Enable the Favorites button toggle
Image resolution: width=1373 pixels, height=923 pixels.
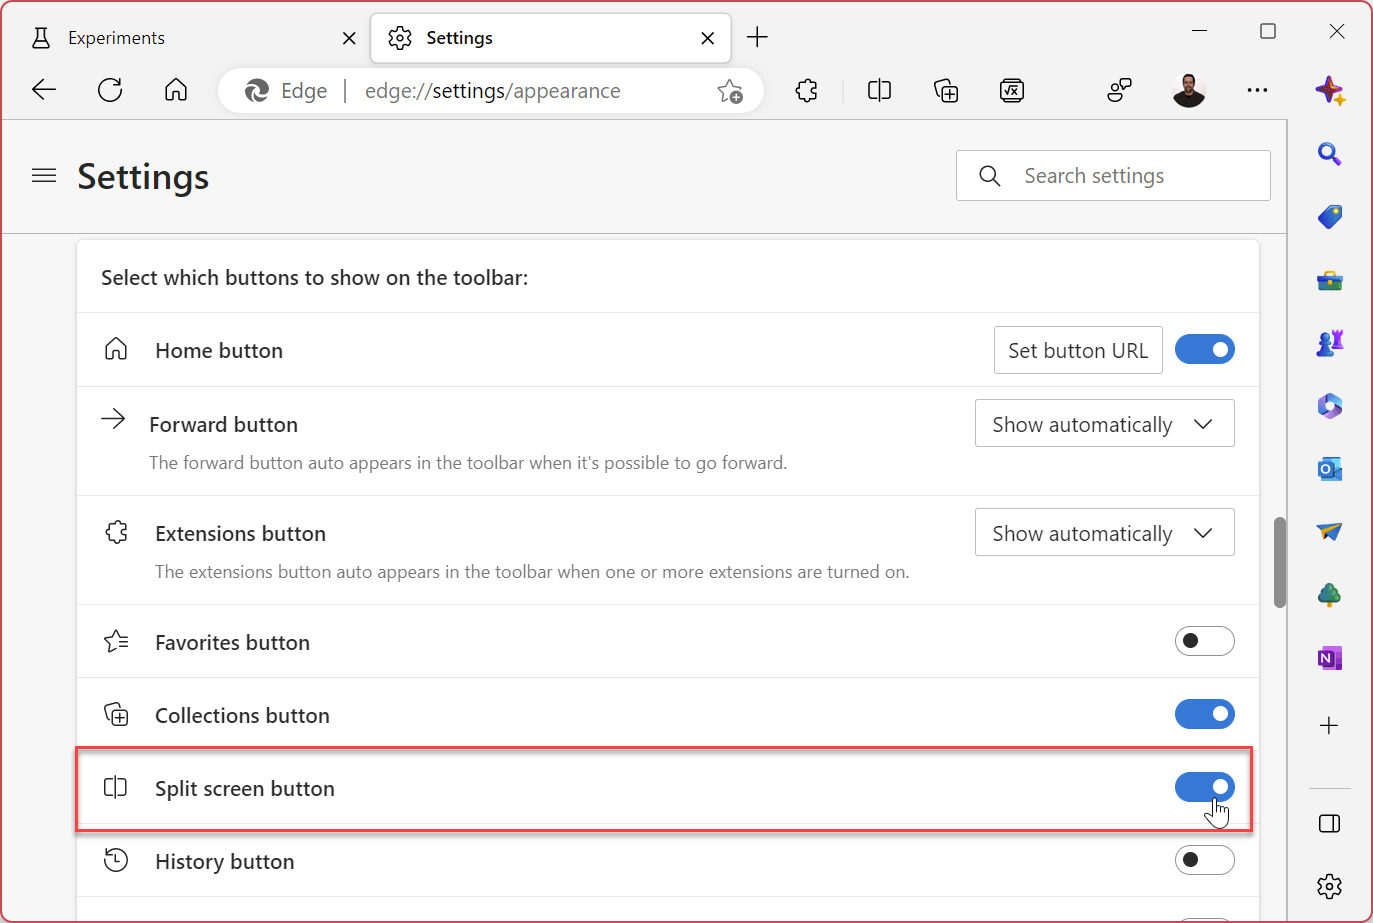(1205, 641)
